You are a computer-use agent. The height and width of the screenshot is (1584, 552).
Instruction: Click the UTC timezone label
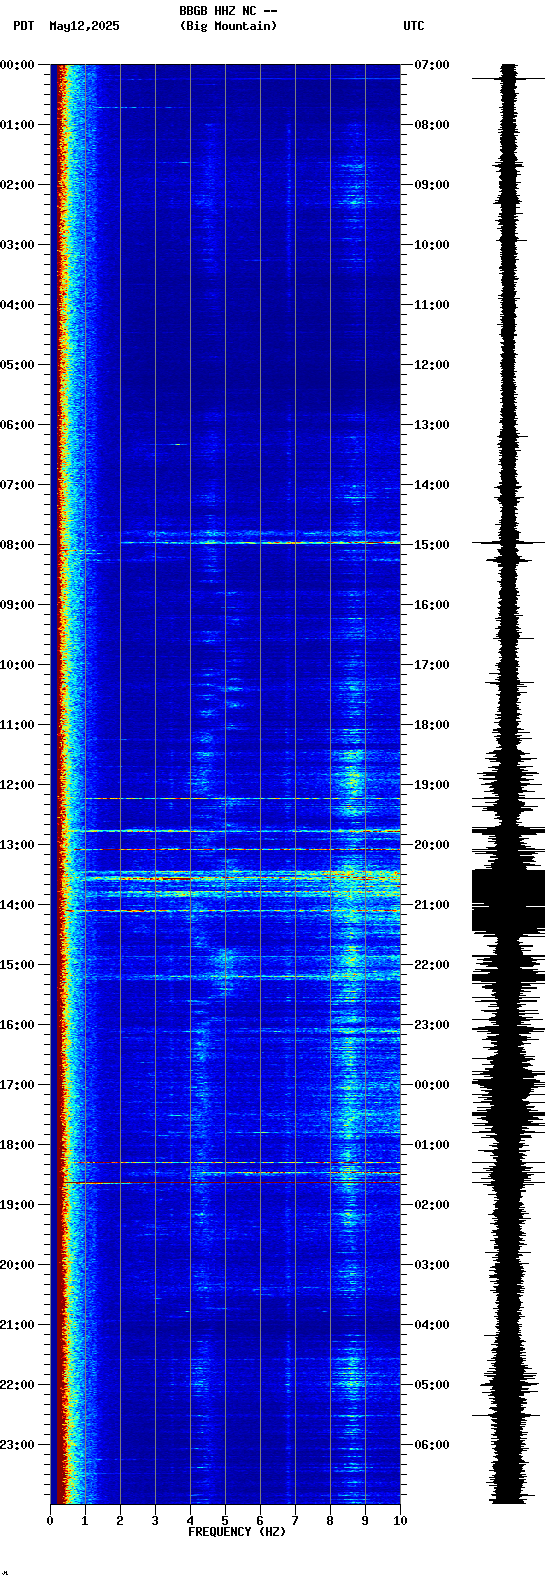pos(414,26)
